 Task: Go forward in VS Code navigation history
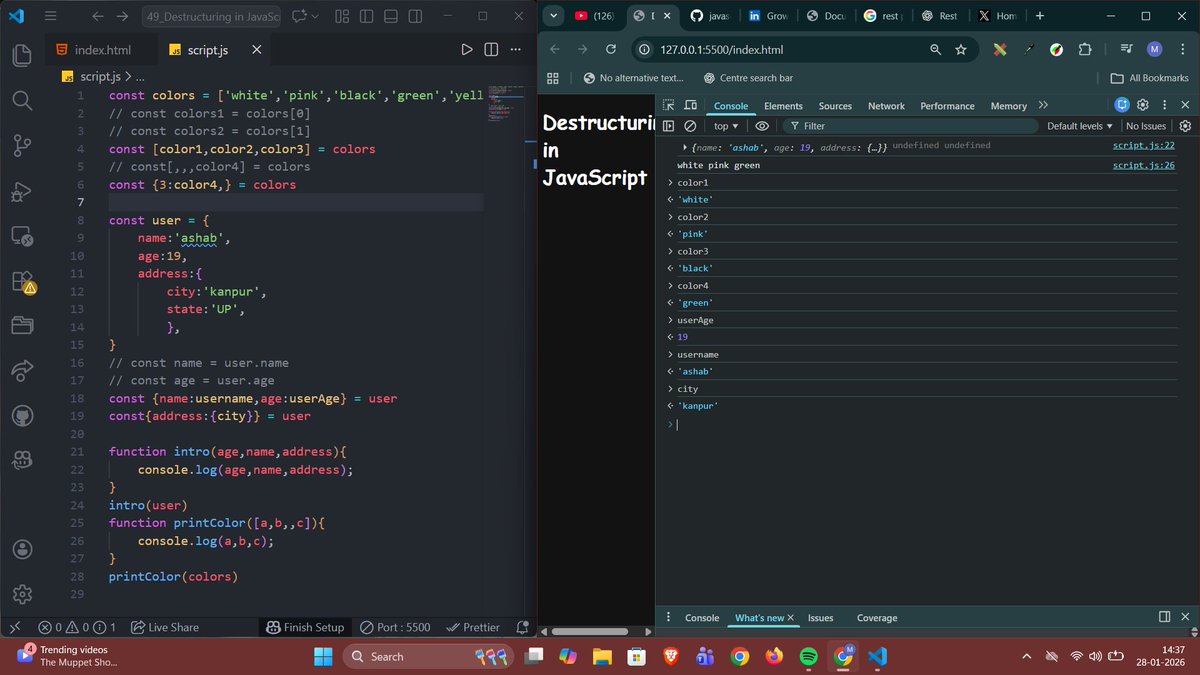122,17
